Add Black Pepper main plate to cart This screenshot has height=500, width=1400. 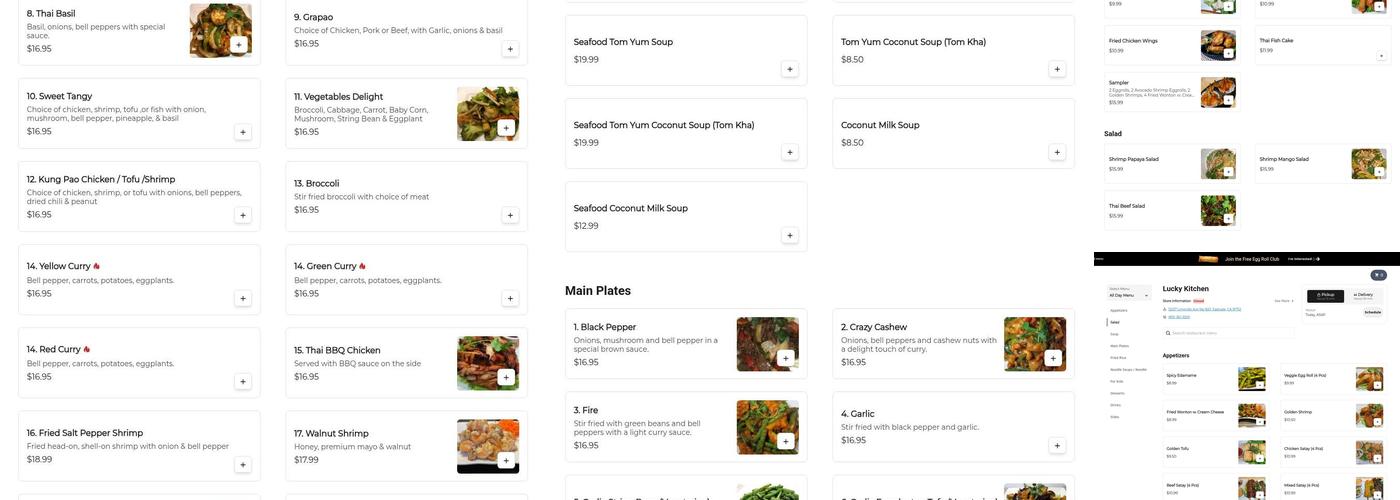click(x=785, y=358)
